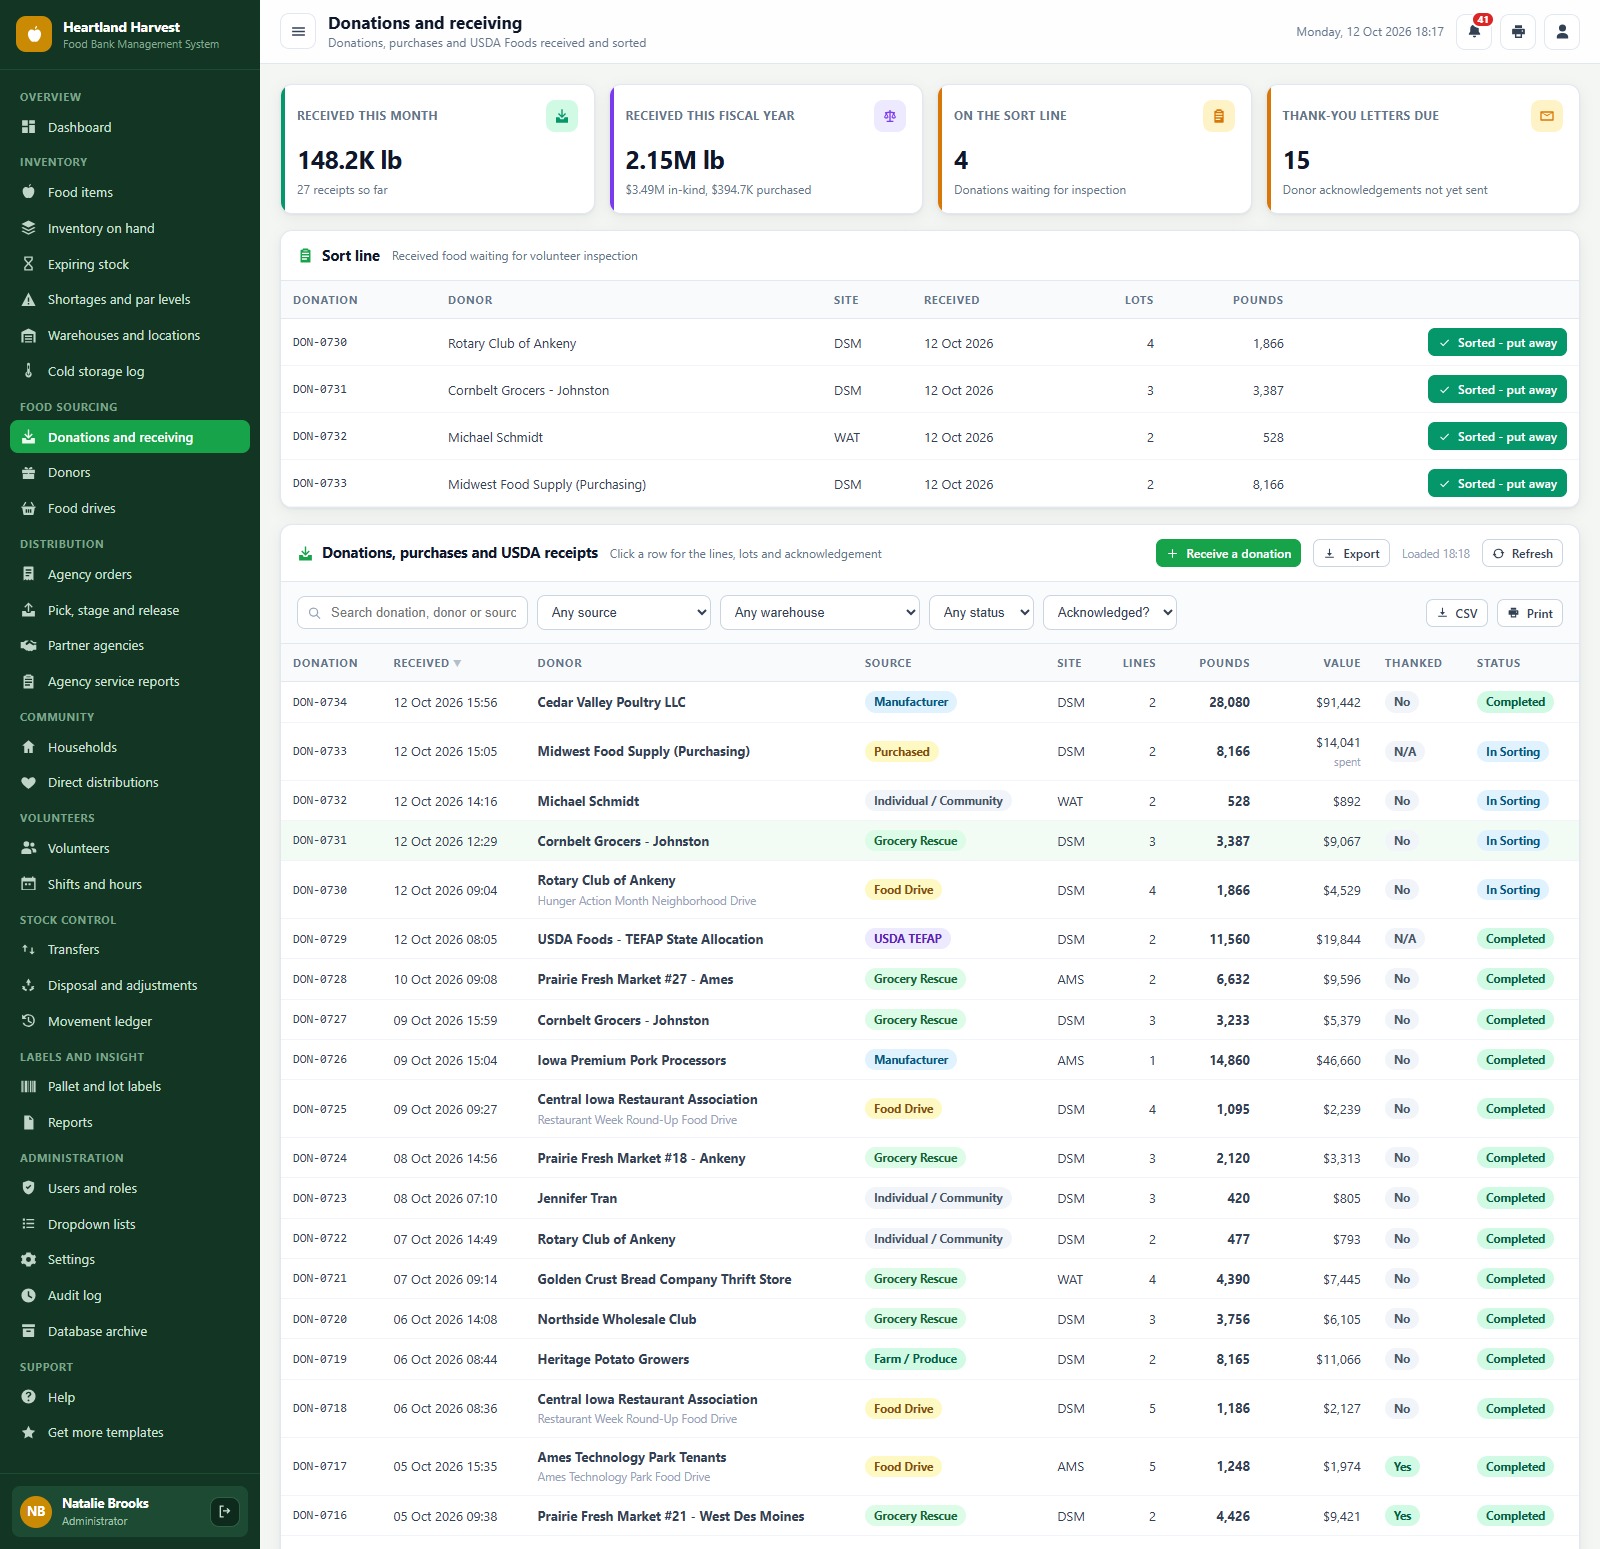Click the envelope icon on Thank-You Letters Due card
1600x1549 pixels.
pyautogui.click(x=1547, y=116)
